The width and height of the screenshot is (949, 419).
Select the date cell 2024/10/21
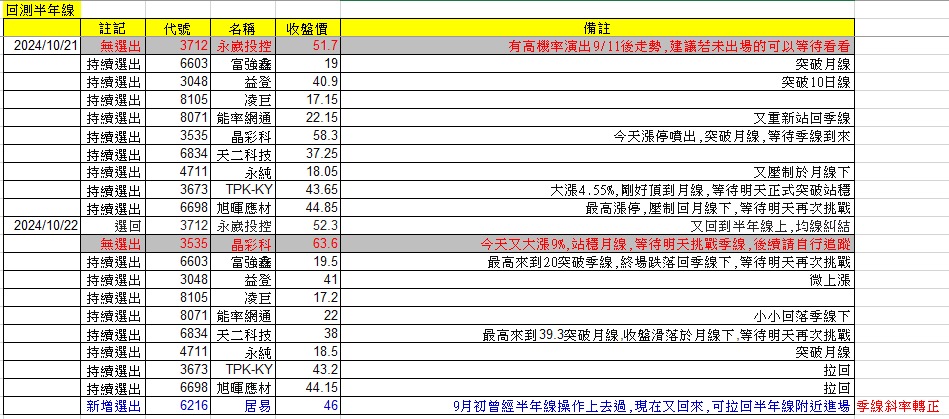(42, 45)
